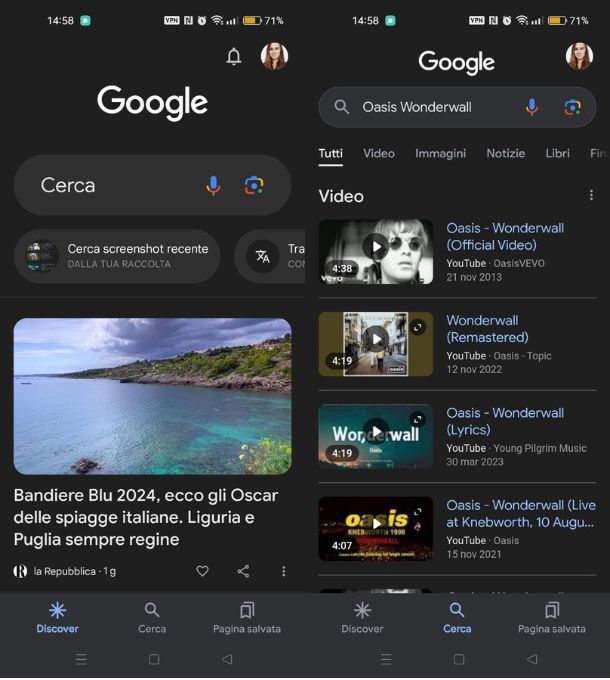The height and width of the screenshot is (680, 610).
Task: Play Wonderwall (Lyrics) video thumbnail
Action: point(375,436)
